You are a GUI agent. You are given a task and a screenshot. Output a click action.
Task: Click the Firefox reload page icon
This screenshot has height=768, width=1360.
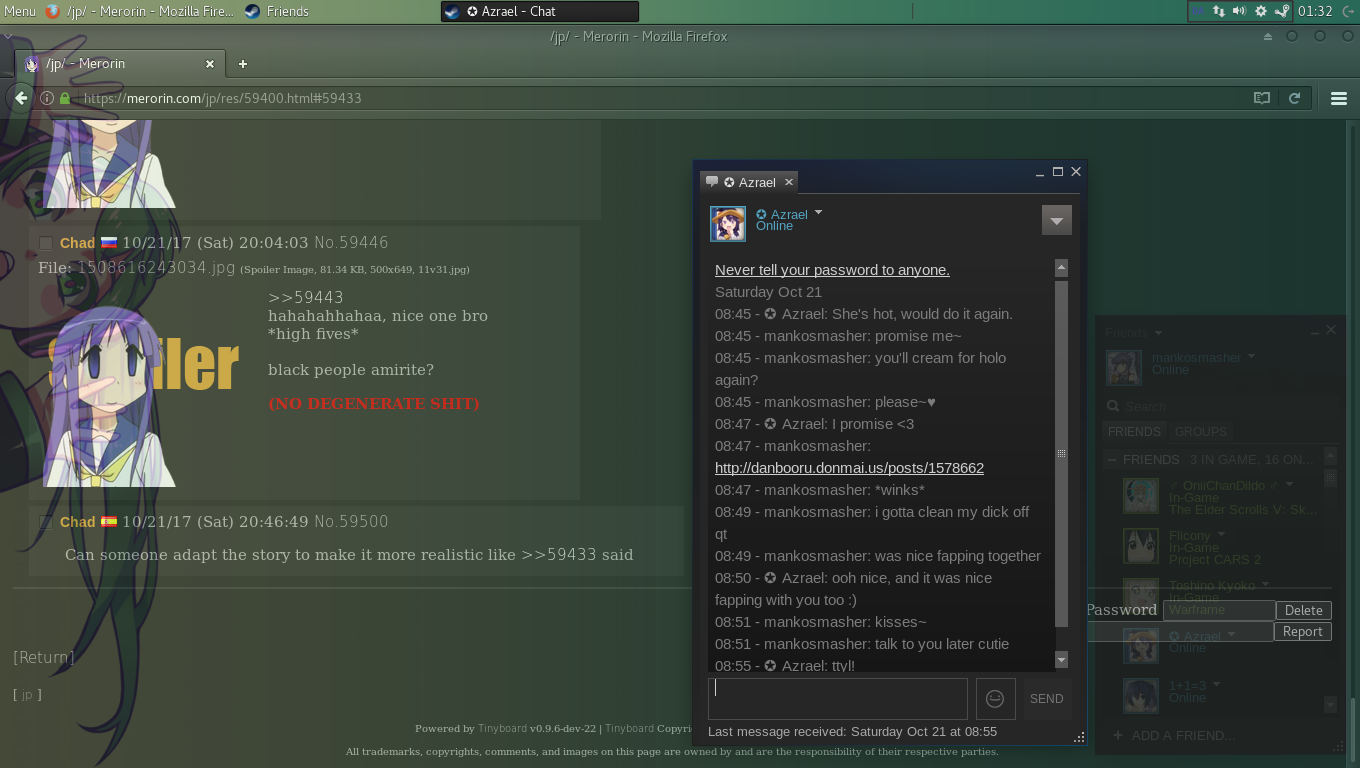1295,98
